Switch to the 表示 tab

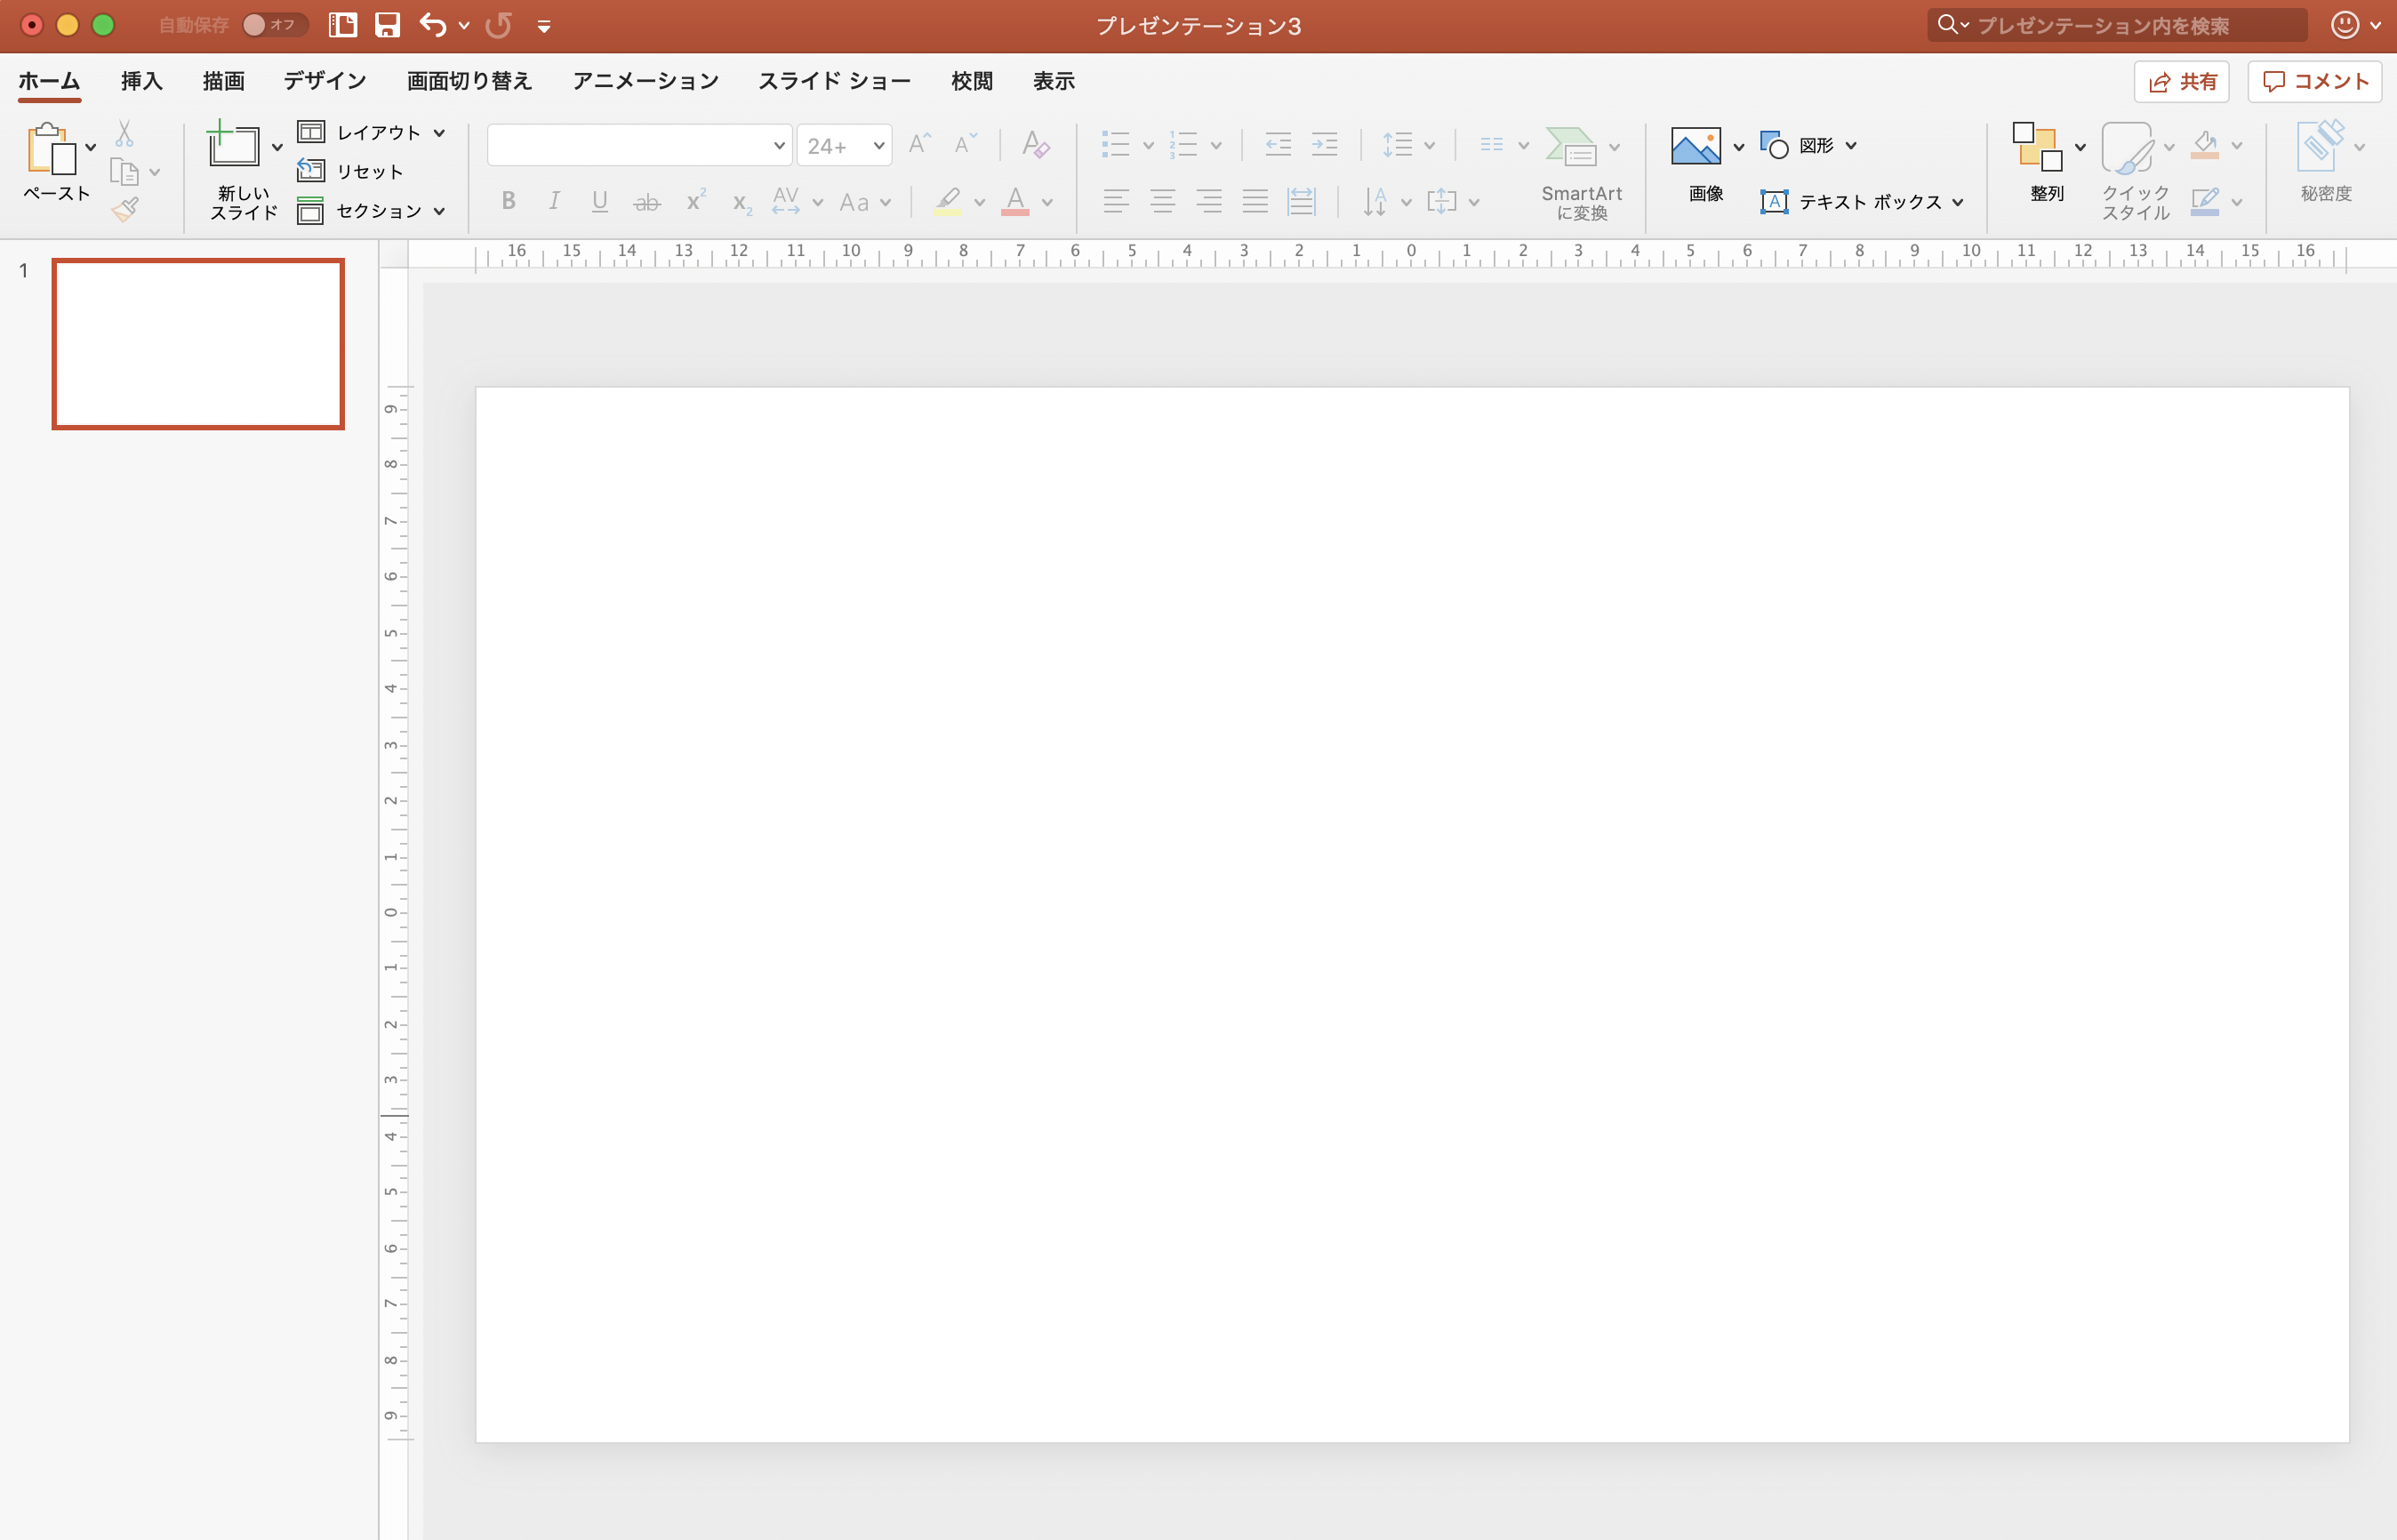(1053, 81)
